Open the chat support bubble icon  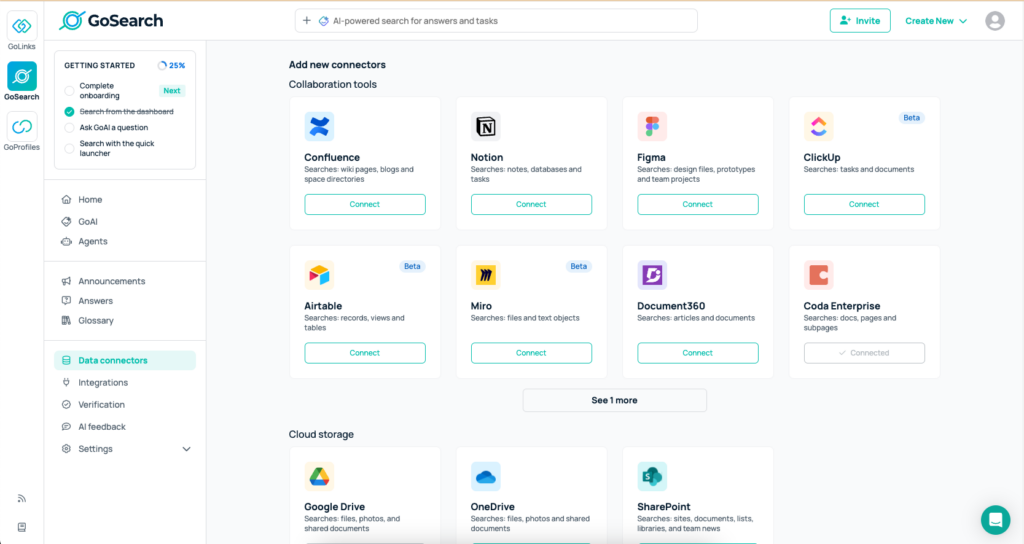click(995, 520)
